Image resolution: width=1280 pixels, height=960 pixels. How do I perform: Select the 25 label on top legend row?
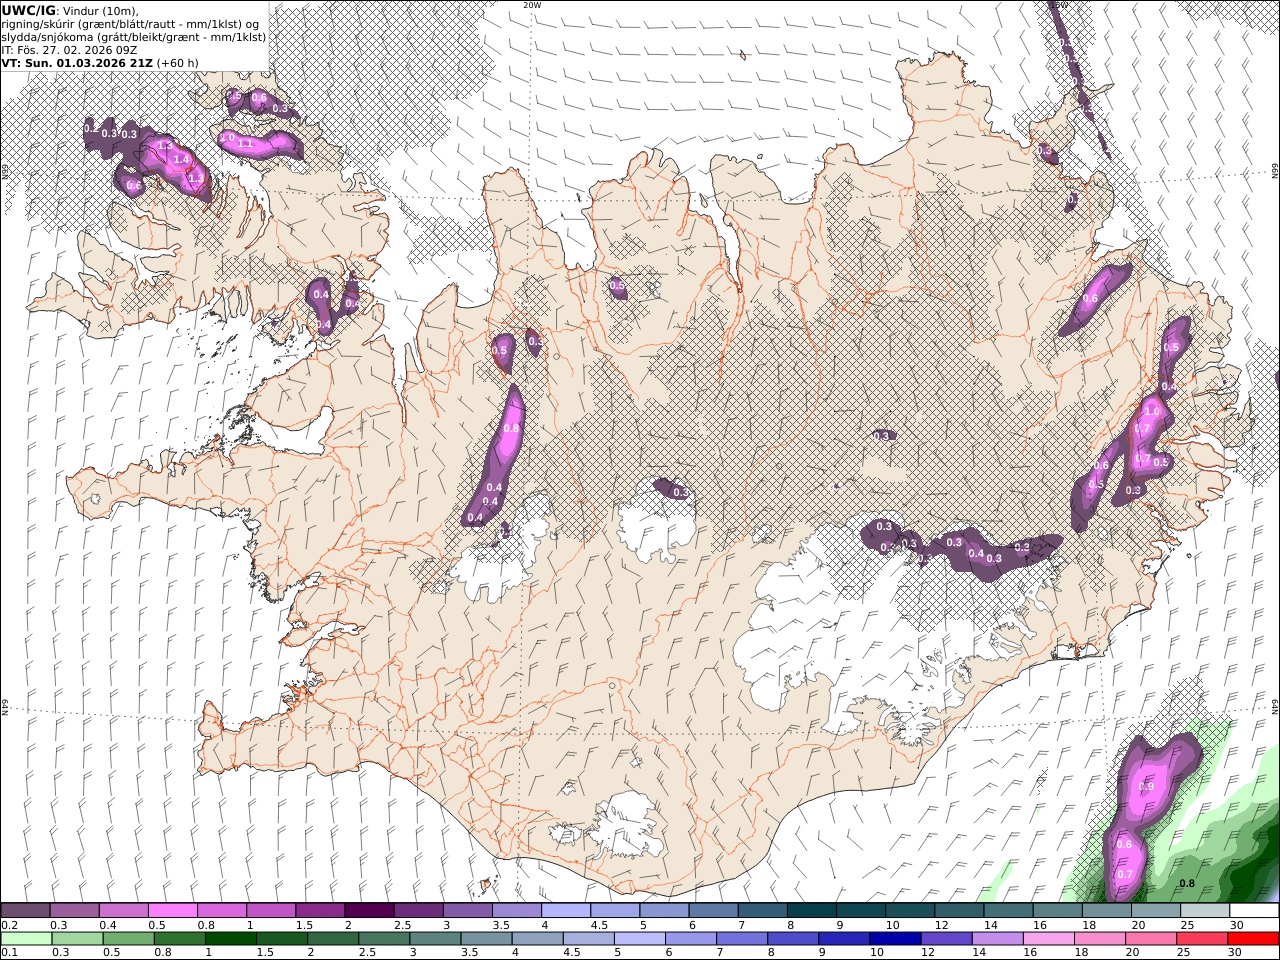(x=1187, y=925)
